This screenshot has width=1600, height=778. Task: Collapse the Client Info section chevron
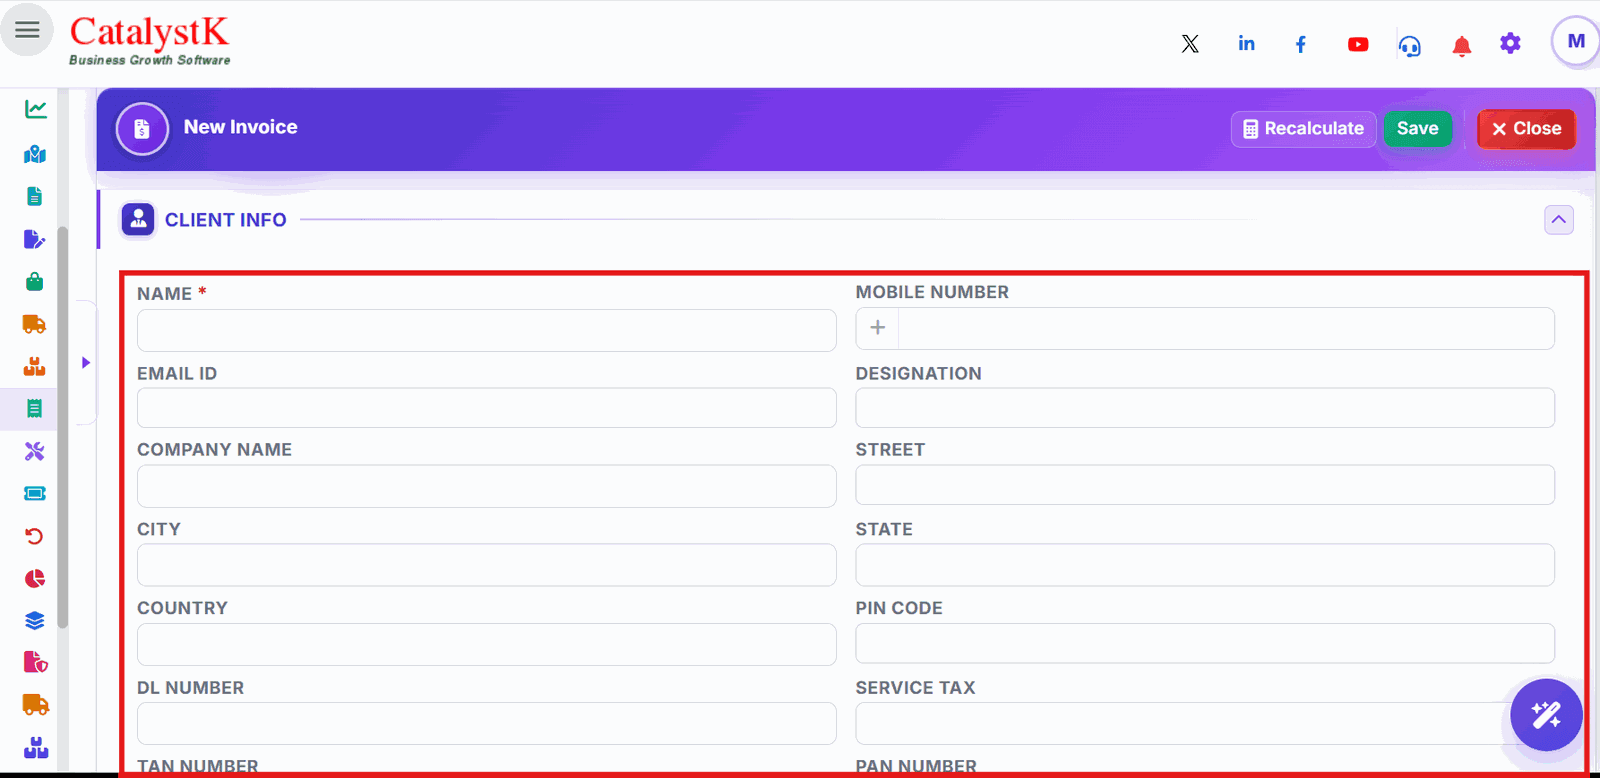(1558, 220)
